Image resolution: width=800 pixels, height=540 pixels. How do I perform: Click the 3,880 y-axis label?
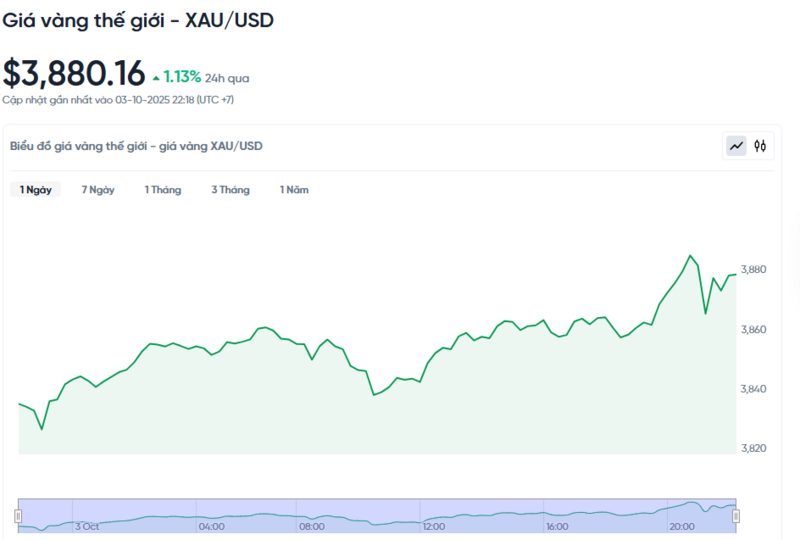(x=752, y=270)
